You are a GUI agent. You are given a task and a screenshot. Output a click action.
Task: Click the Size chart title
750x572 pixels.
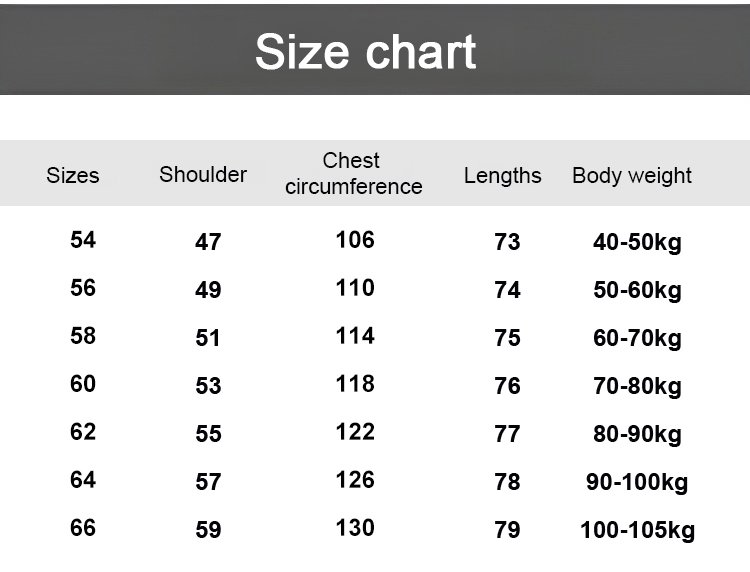pos(365,52)
